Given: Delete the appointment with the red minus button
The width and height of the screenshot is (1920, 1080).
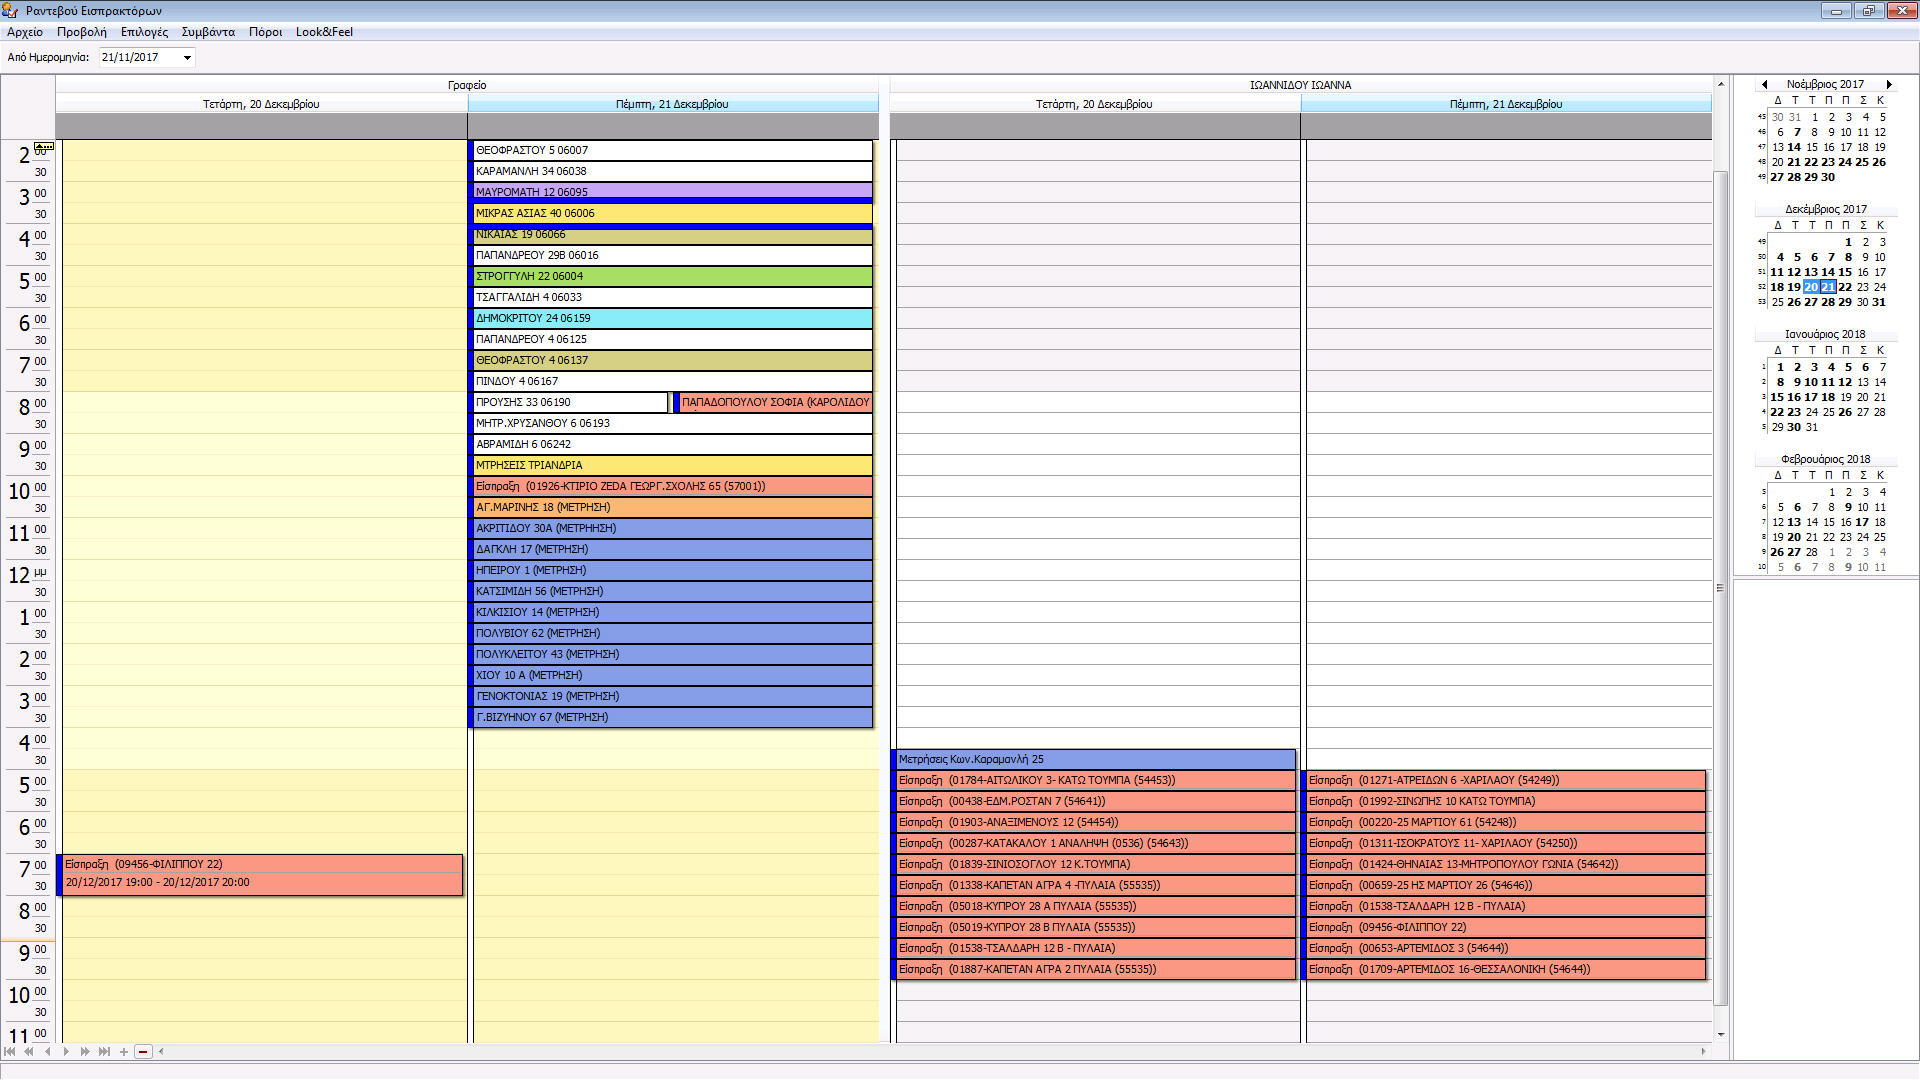Looking at the screenshot, I should [143, 1051].
